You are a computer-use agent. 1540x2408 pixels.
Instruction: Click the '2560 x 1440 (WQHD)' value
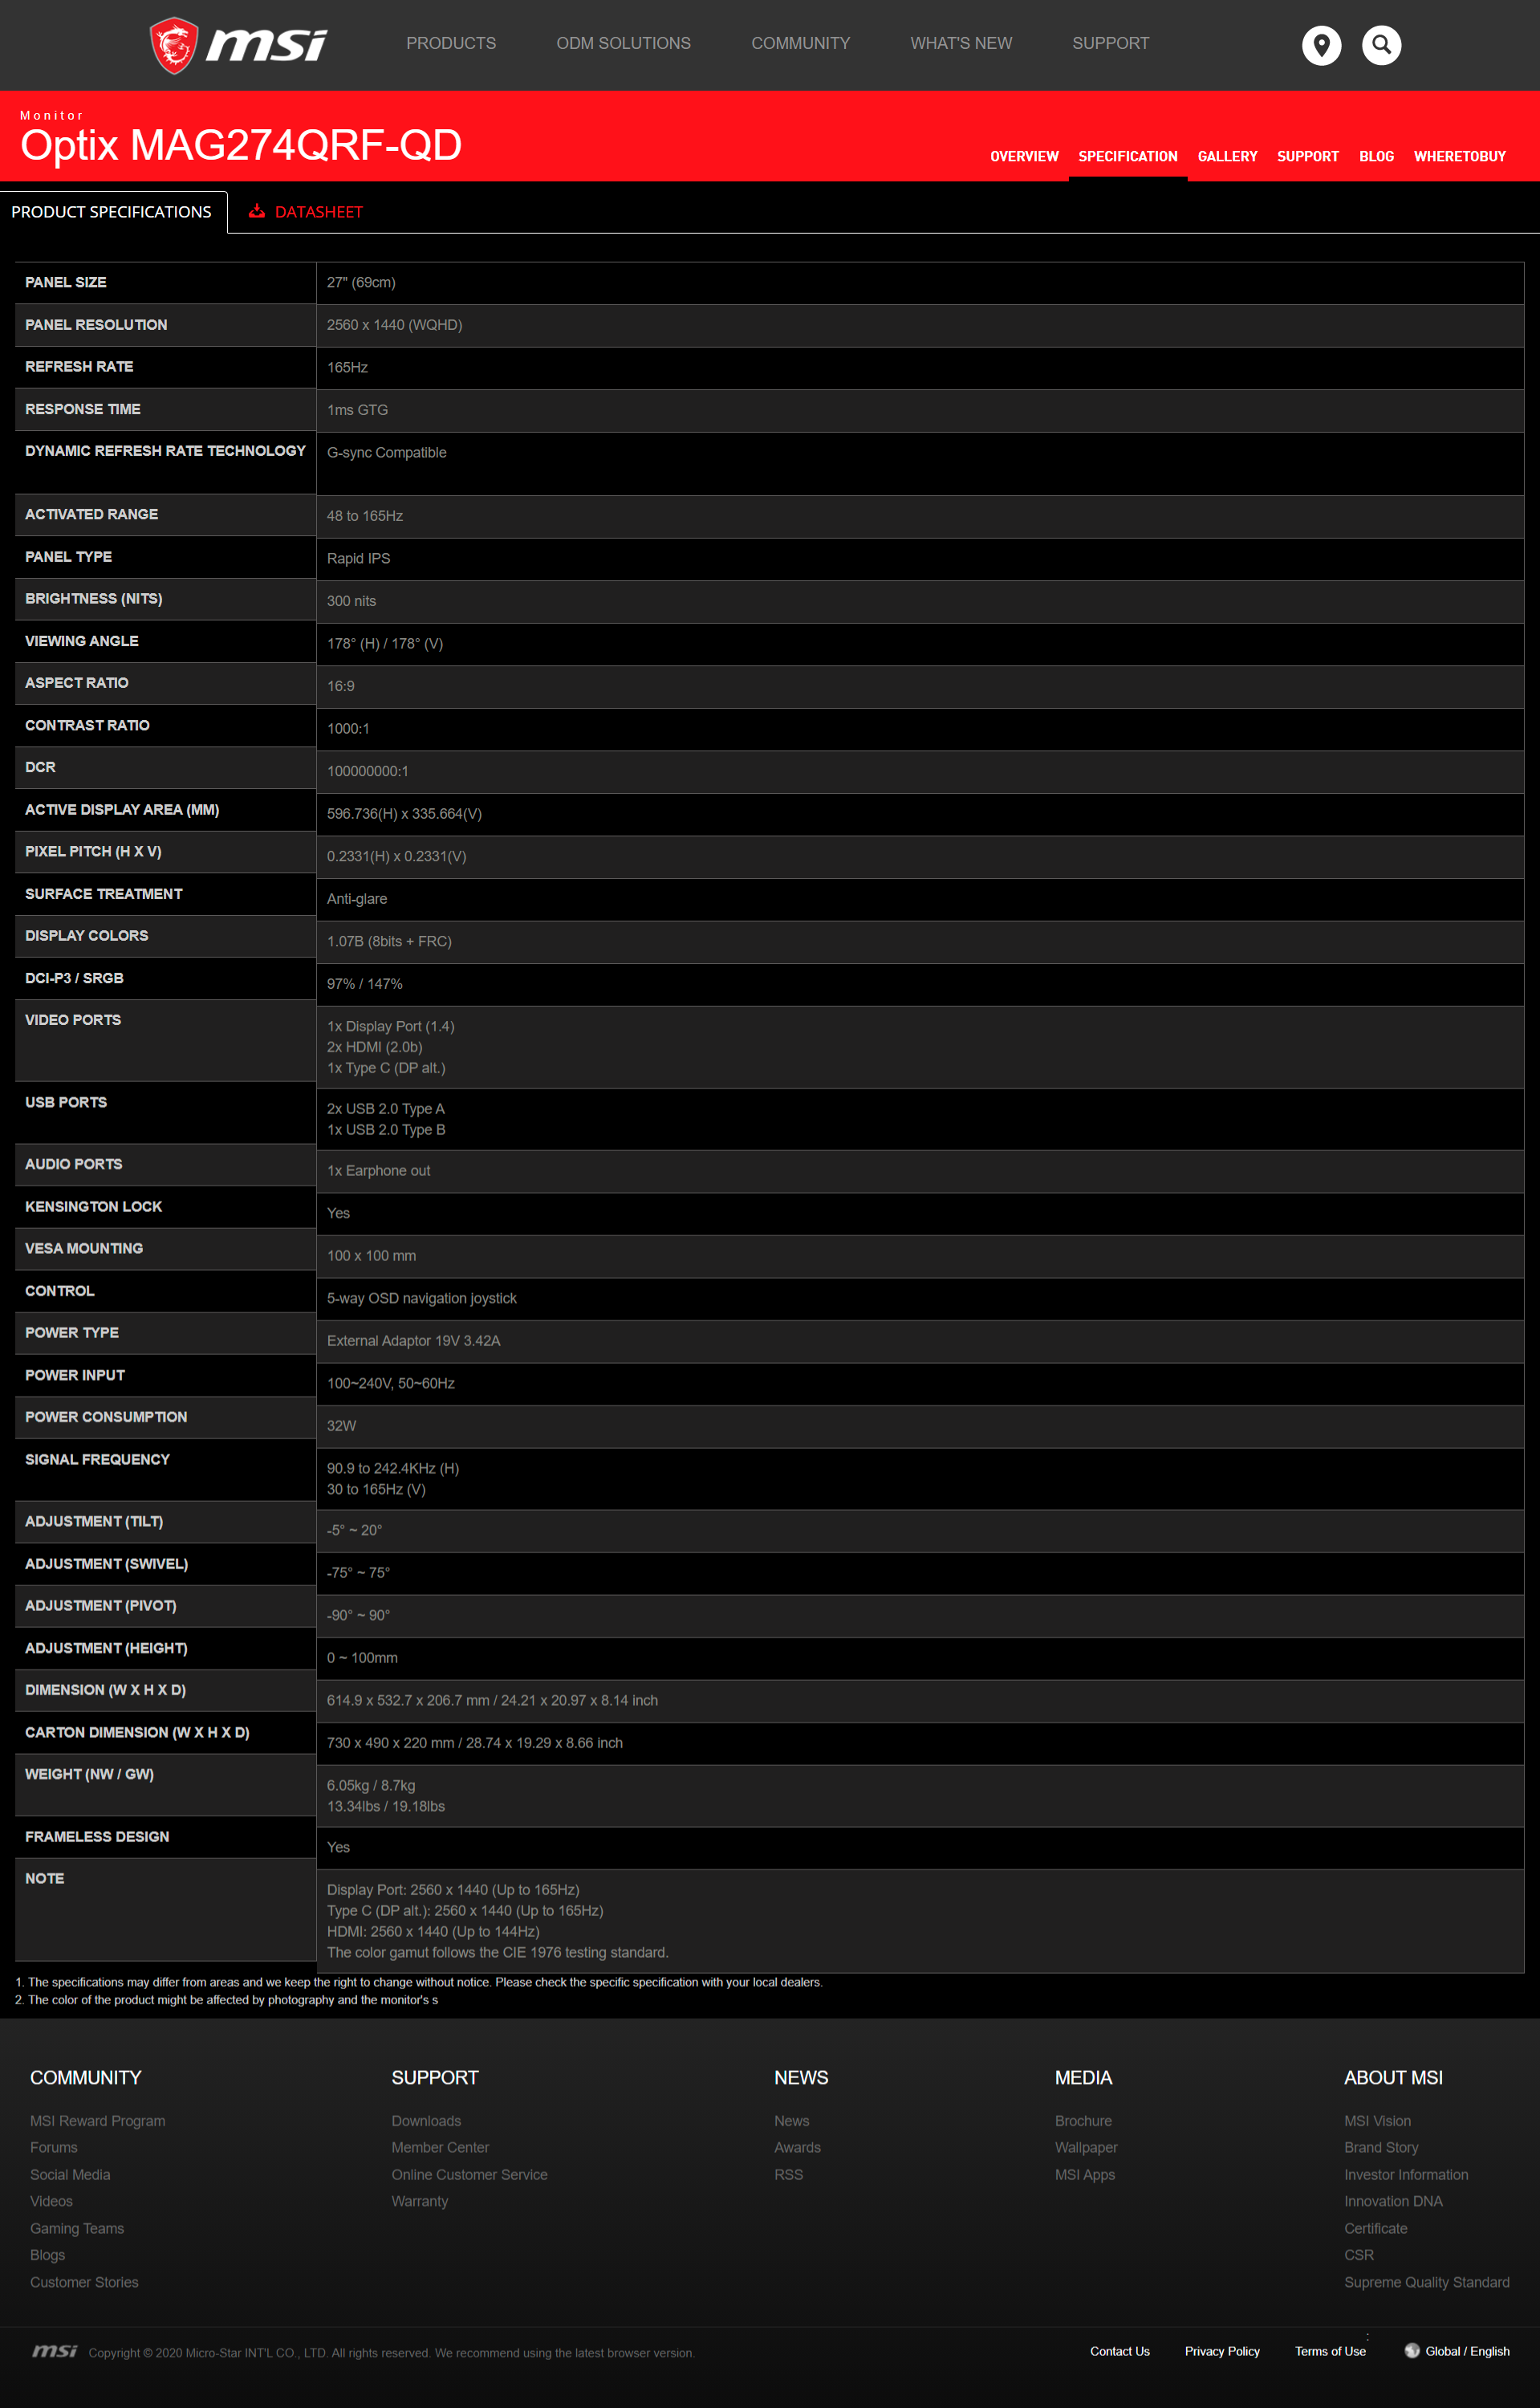pyautogui.click(x=394, y=325)
